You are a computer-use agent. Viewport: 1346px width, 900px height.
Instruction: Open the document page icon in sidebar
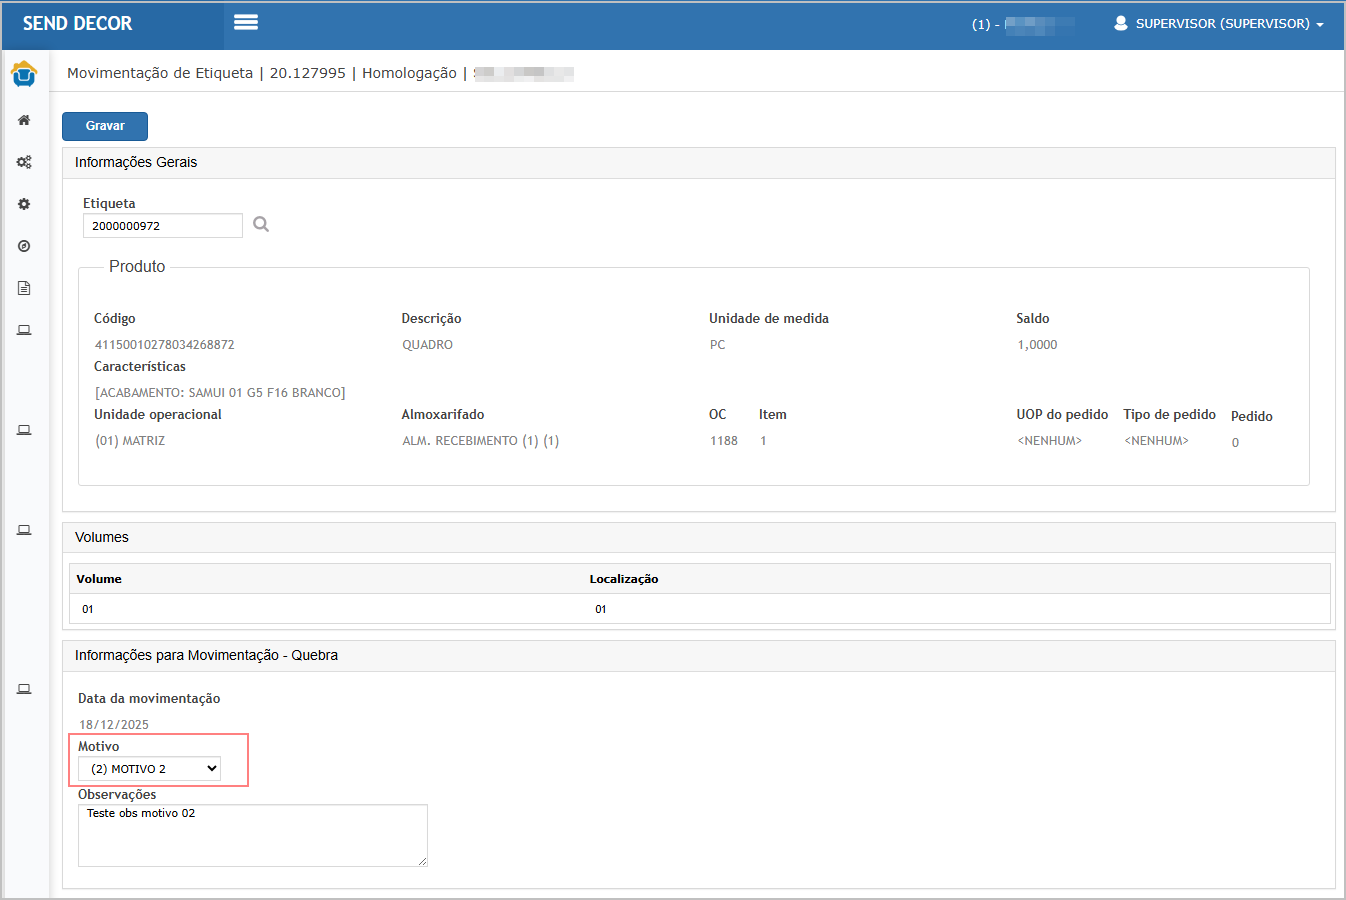click(x=24, y=288)
